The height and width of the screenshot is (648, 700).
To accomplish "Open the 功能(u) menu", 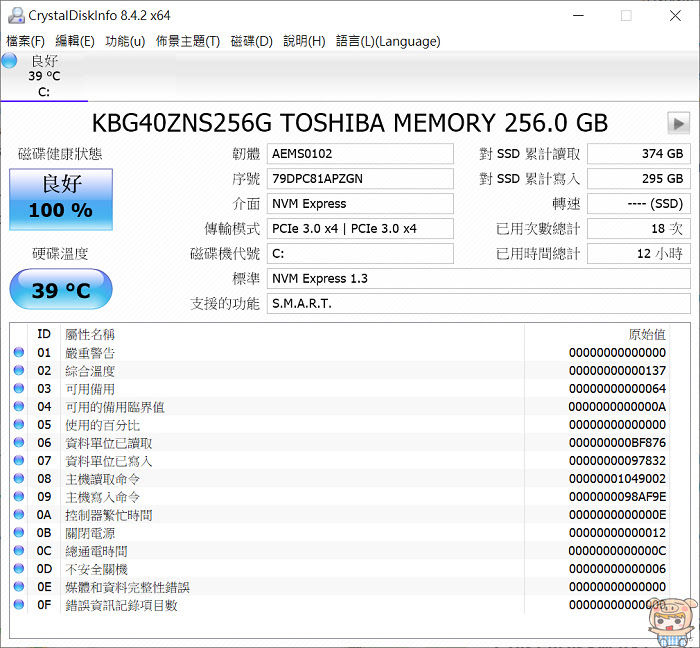I will 125,41.
